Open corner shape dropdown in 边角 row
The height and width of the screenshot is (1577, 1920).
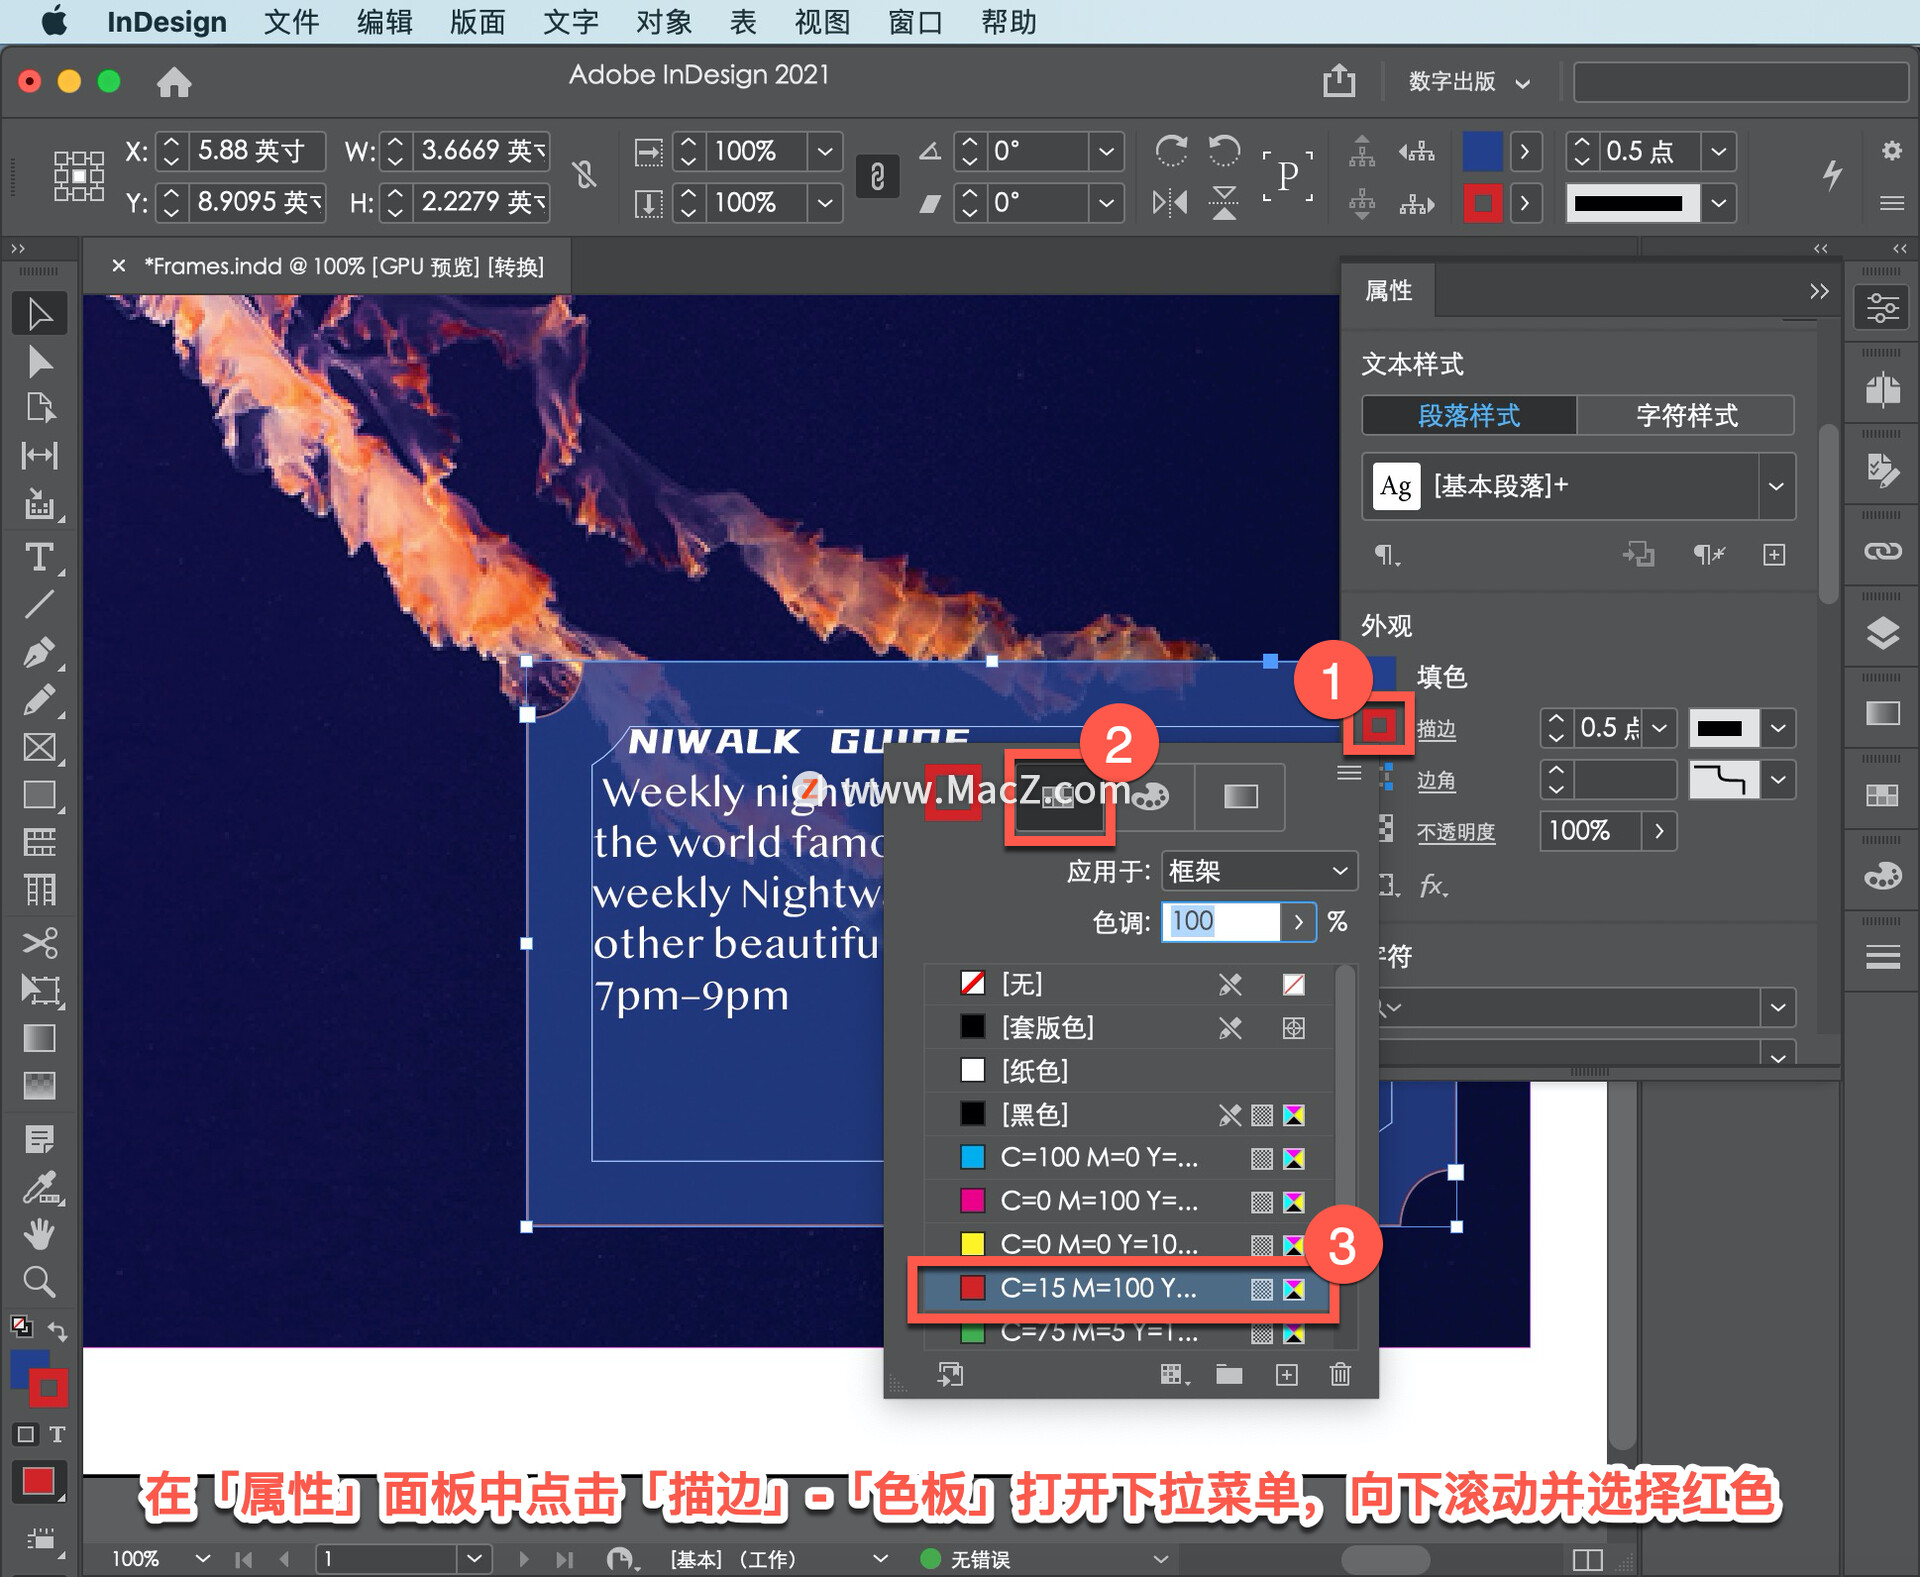[x=1777, y=779]
